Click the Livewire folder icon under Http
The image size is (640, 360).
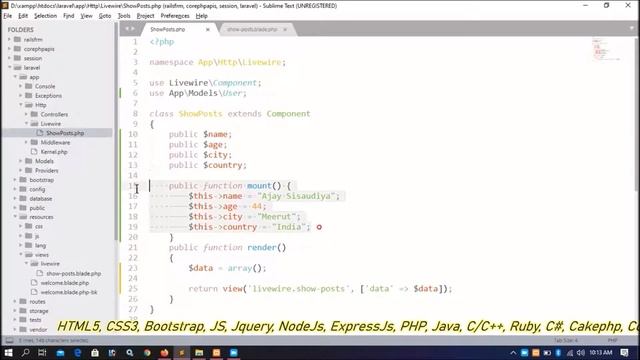[34, 124]
